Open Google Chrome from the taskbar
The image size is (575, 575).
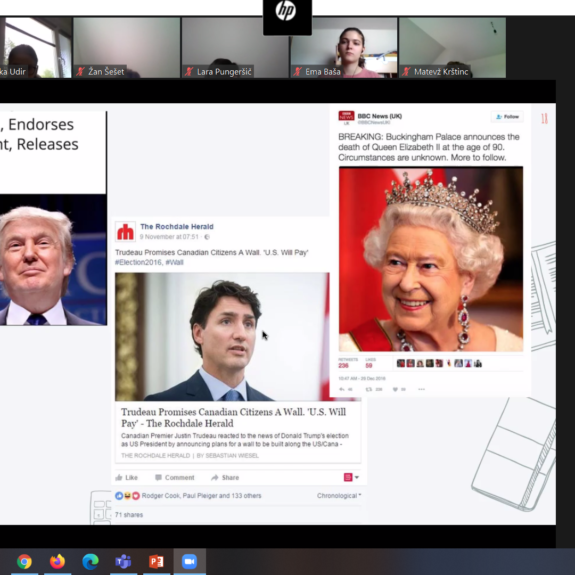[24, 561]
